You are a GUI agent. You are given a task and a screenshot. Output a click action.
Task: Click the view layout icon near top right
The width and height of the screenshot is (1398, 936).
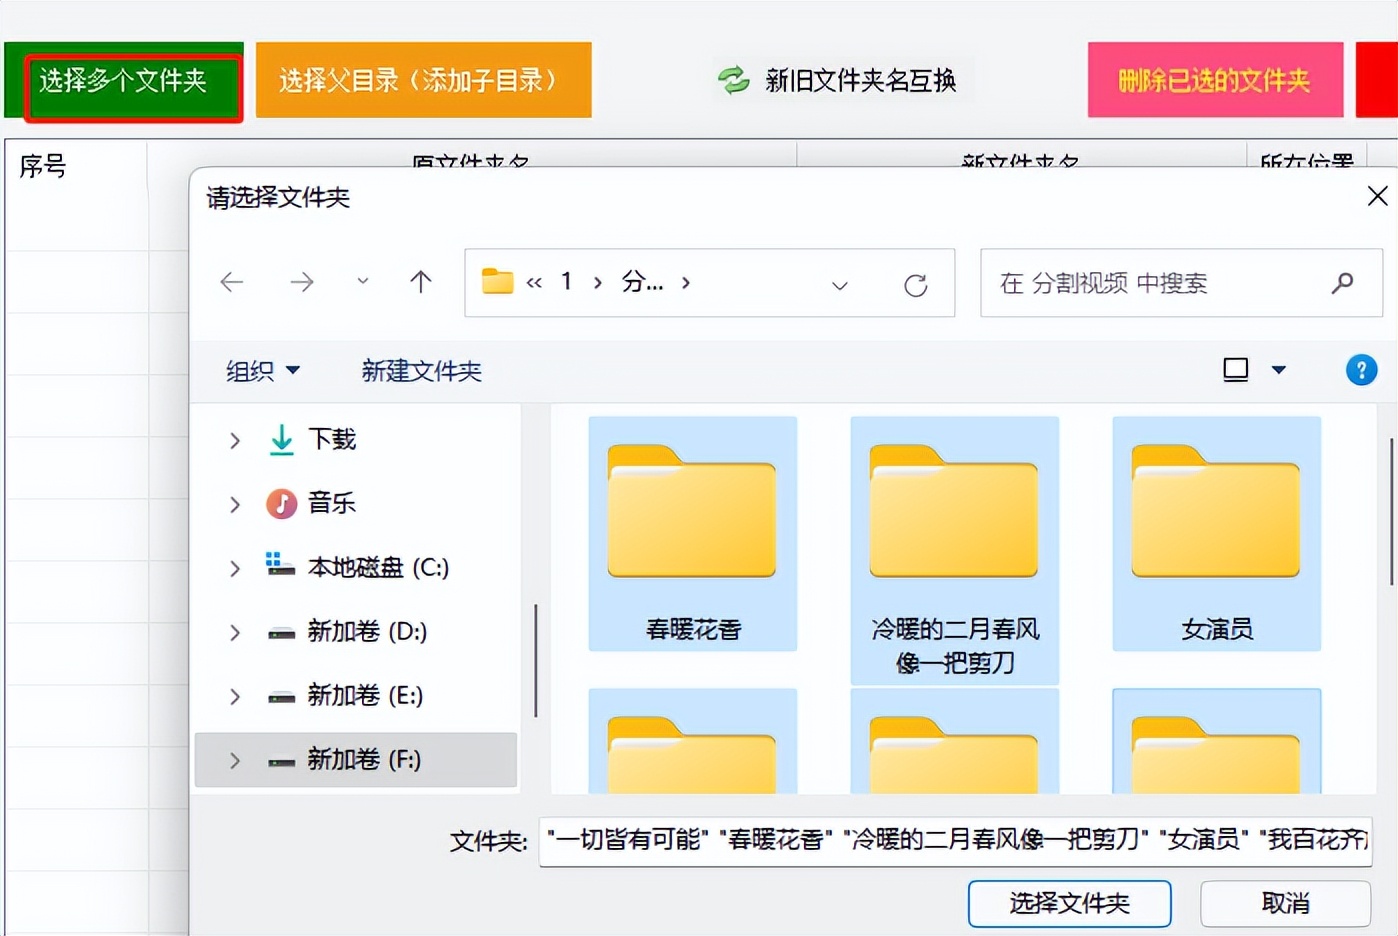pos(1236,369)
